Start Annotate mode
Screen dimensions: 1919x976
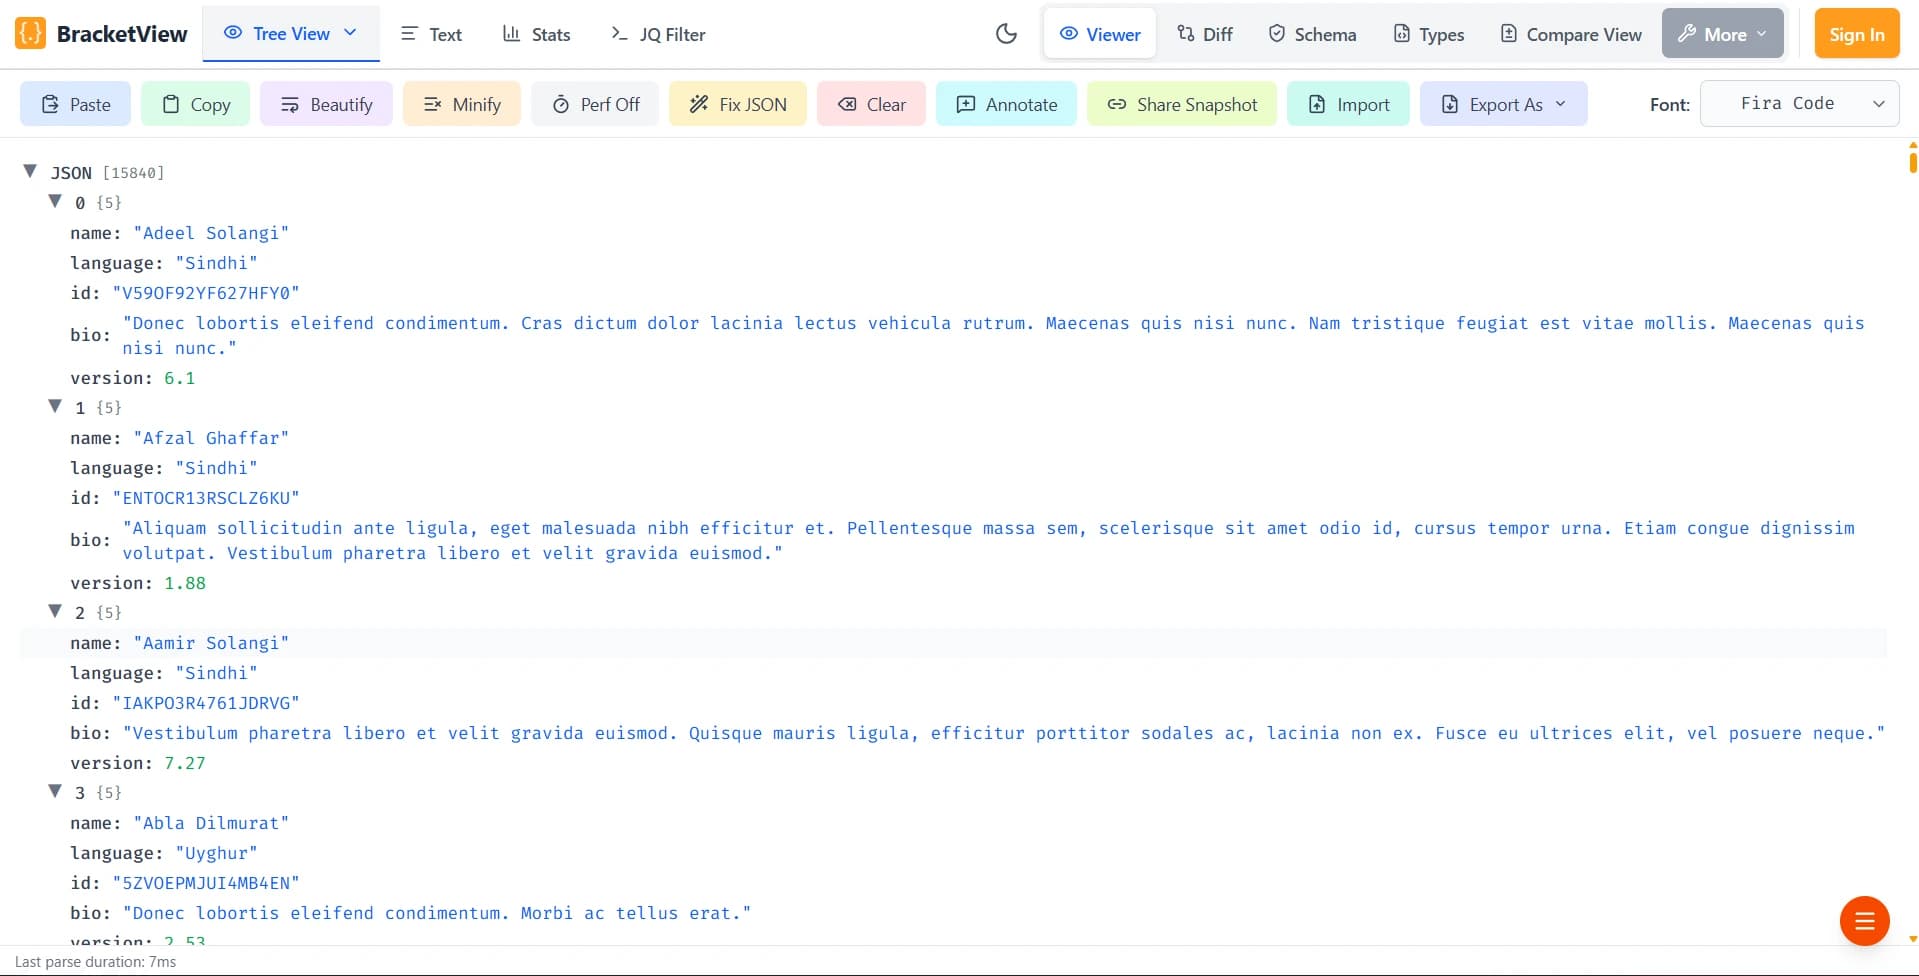[1006, 104]
